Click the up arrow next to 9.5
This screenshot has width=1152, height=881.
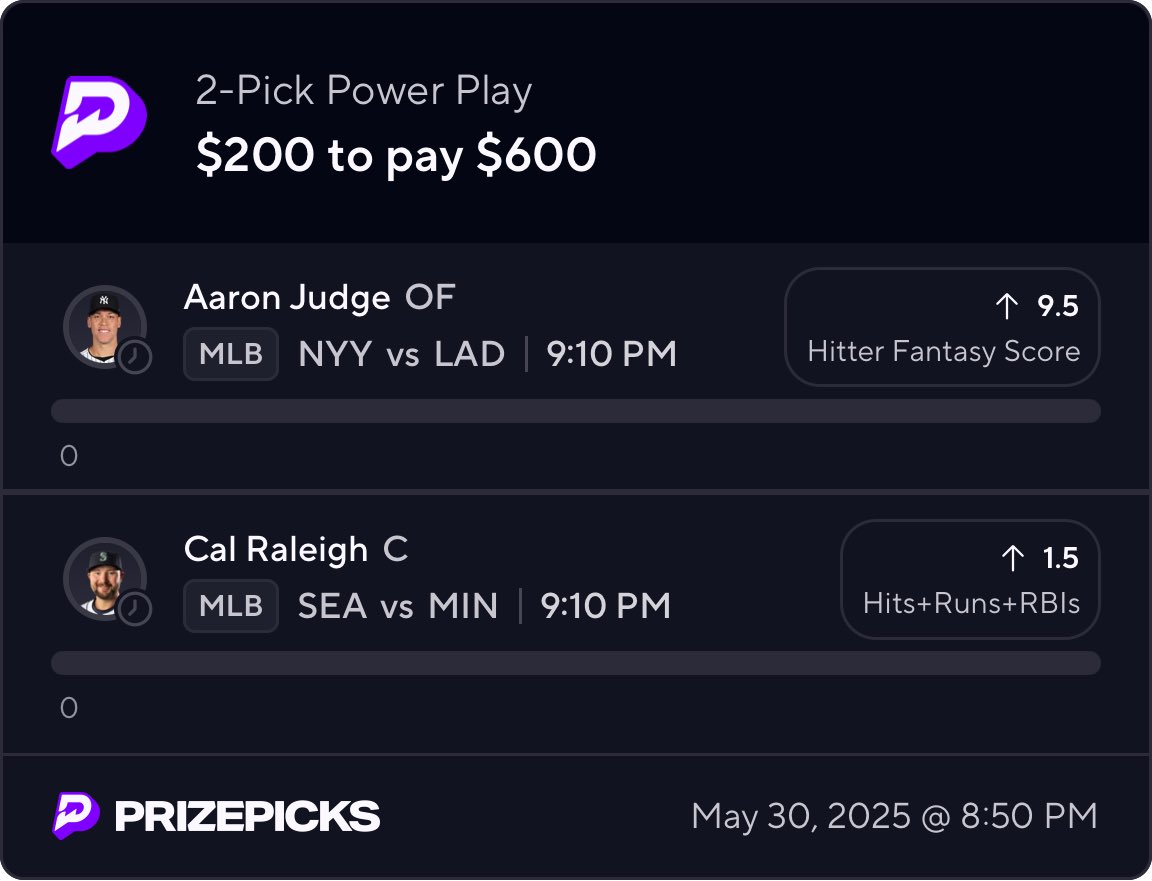1007,306
